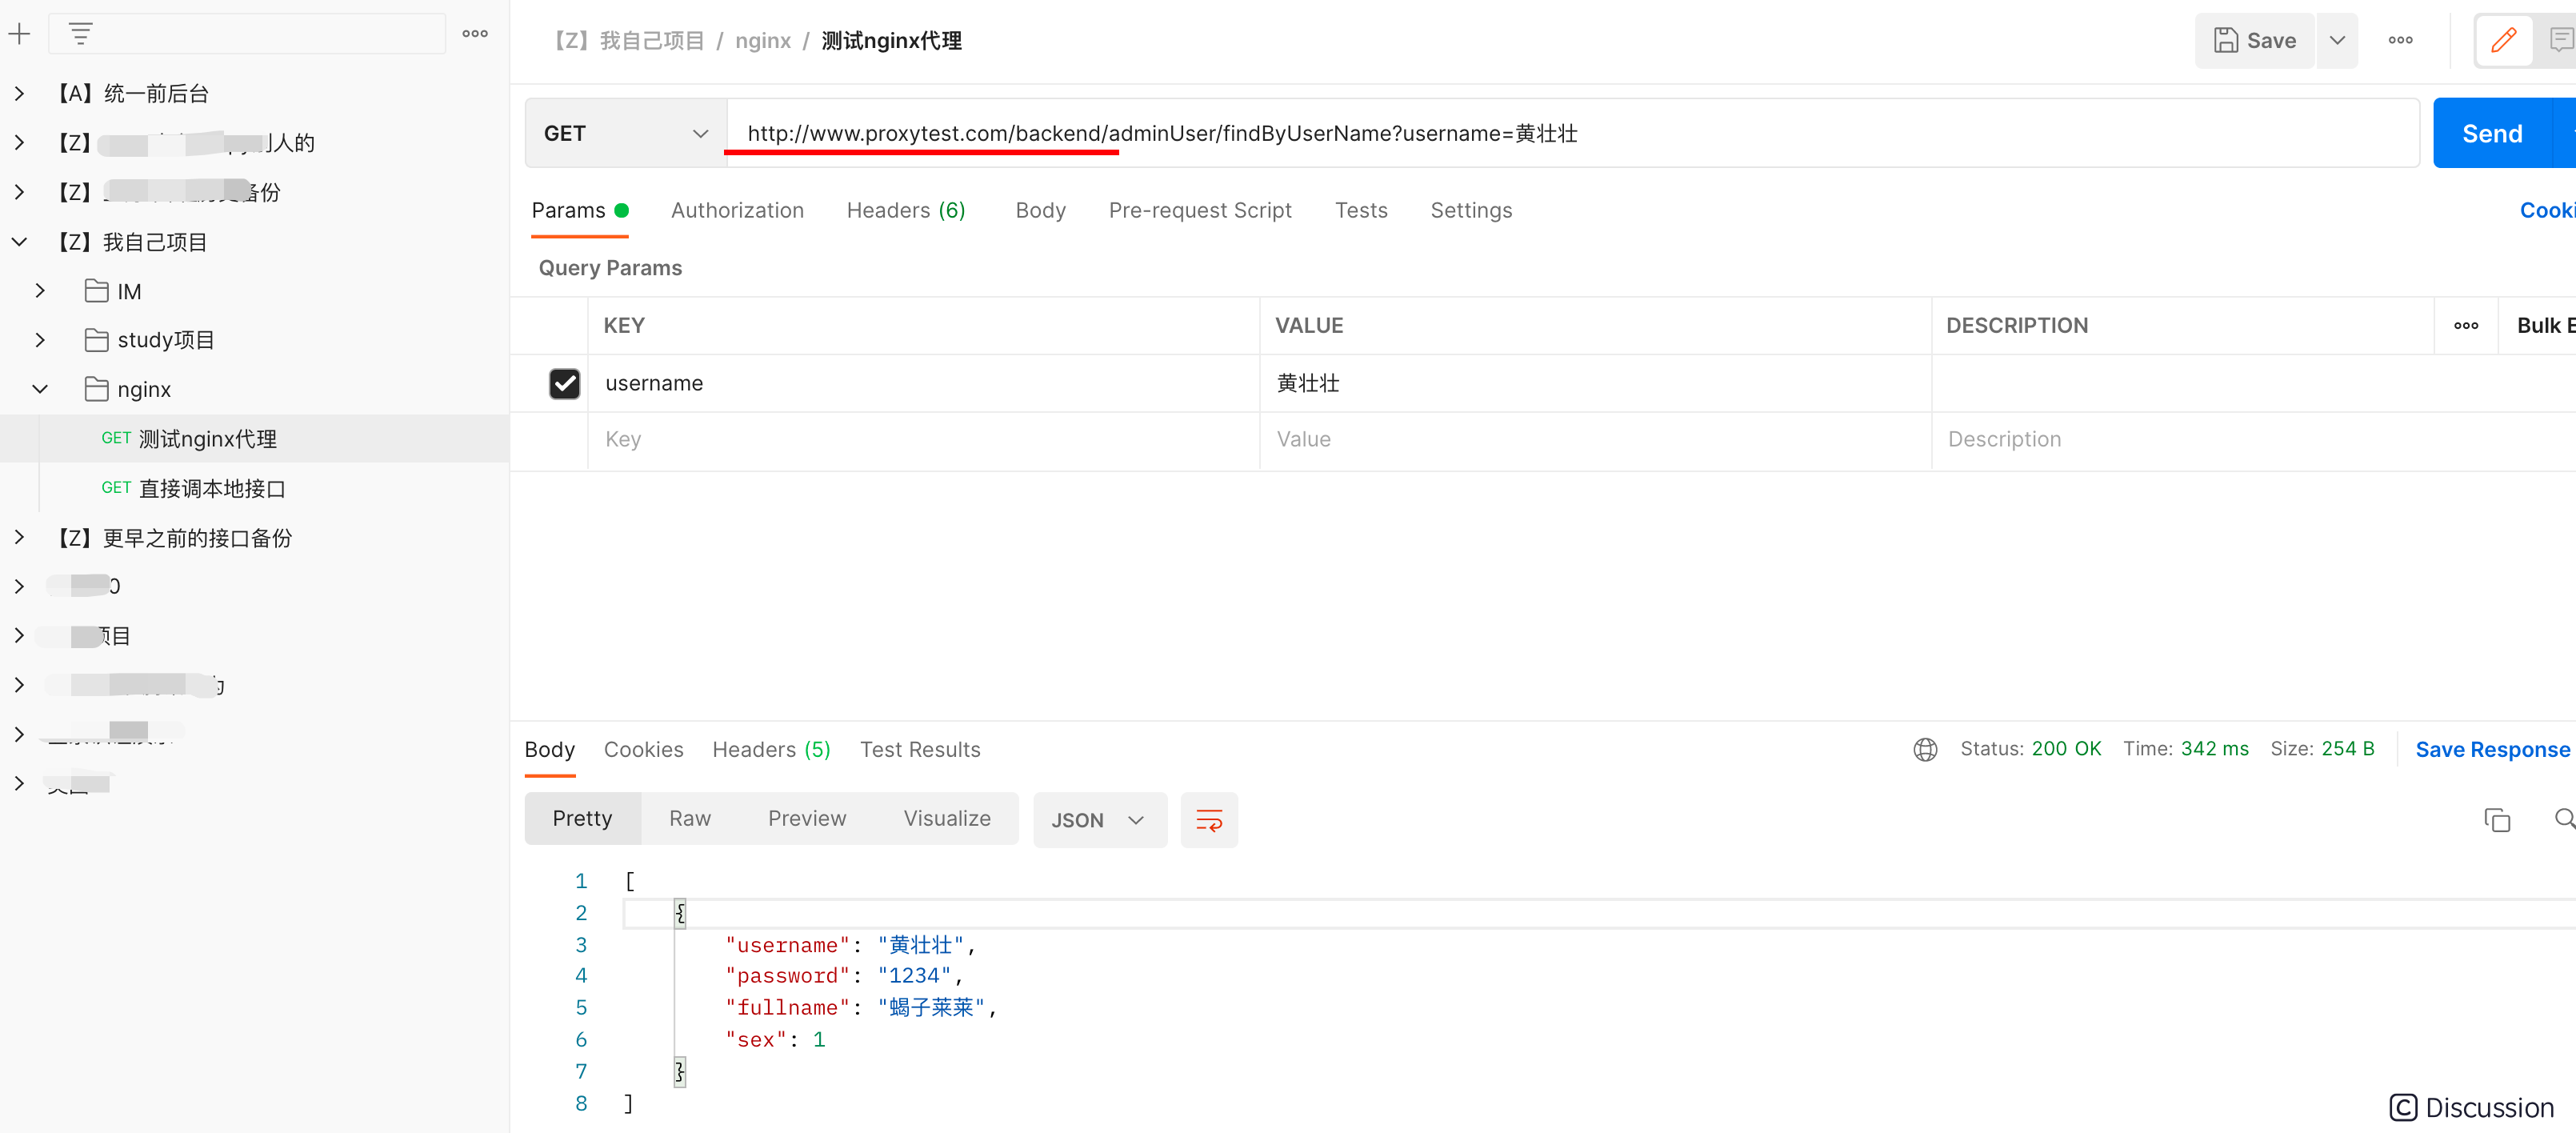Open sidebar three-dots options menu
Viewport: 2576px width, 1133px height.
(475, 34)
